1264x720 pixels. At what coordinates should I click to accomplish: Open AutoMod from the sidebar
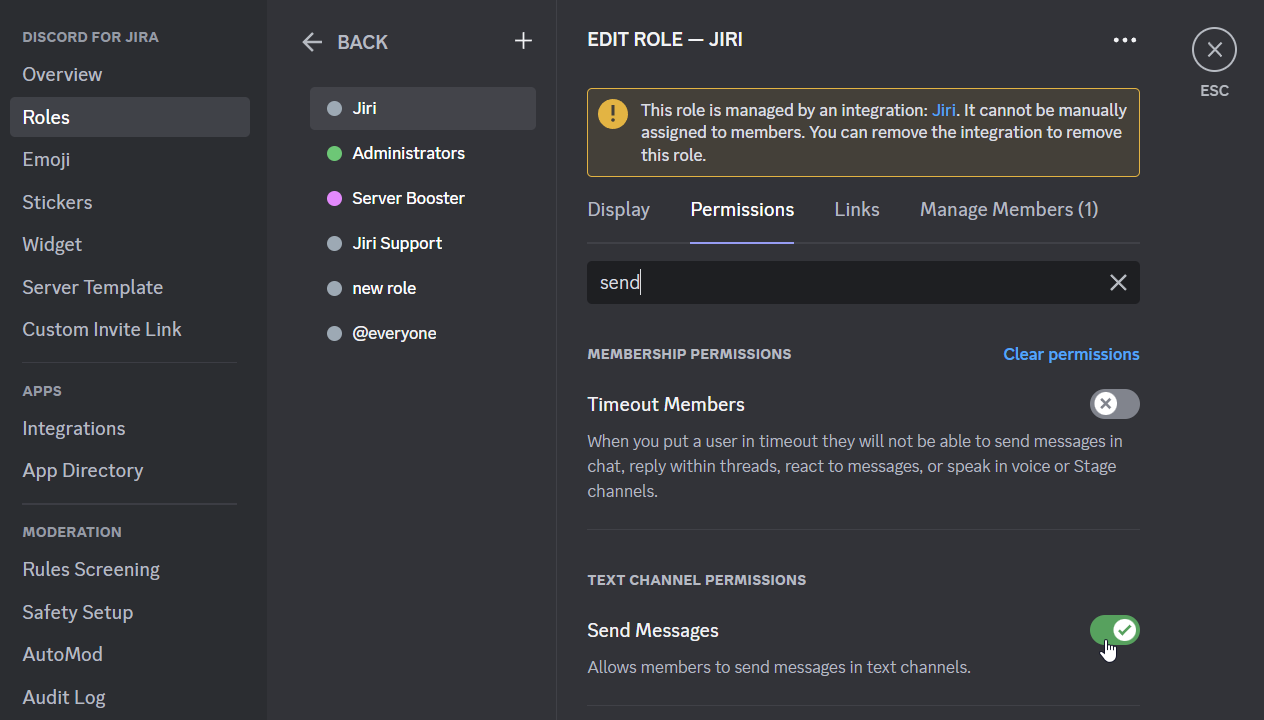62,654
